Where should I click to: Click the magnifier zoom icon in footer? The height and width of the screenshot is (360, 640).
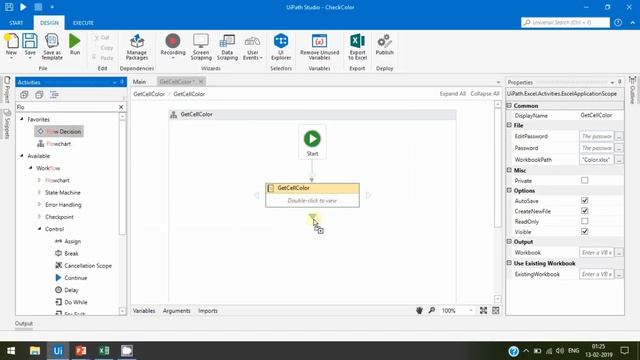pos(431,311)
